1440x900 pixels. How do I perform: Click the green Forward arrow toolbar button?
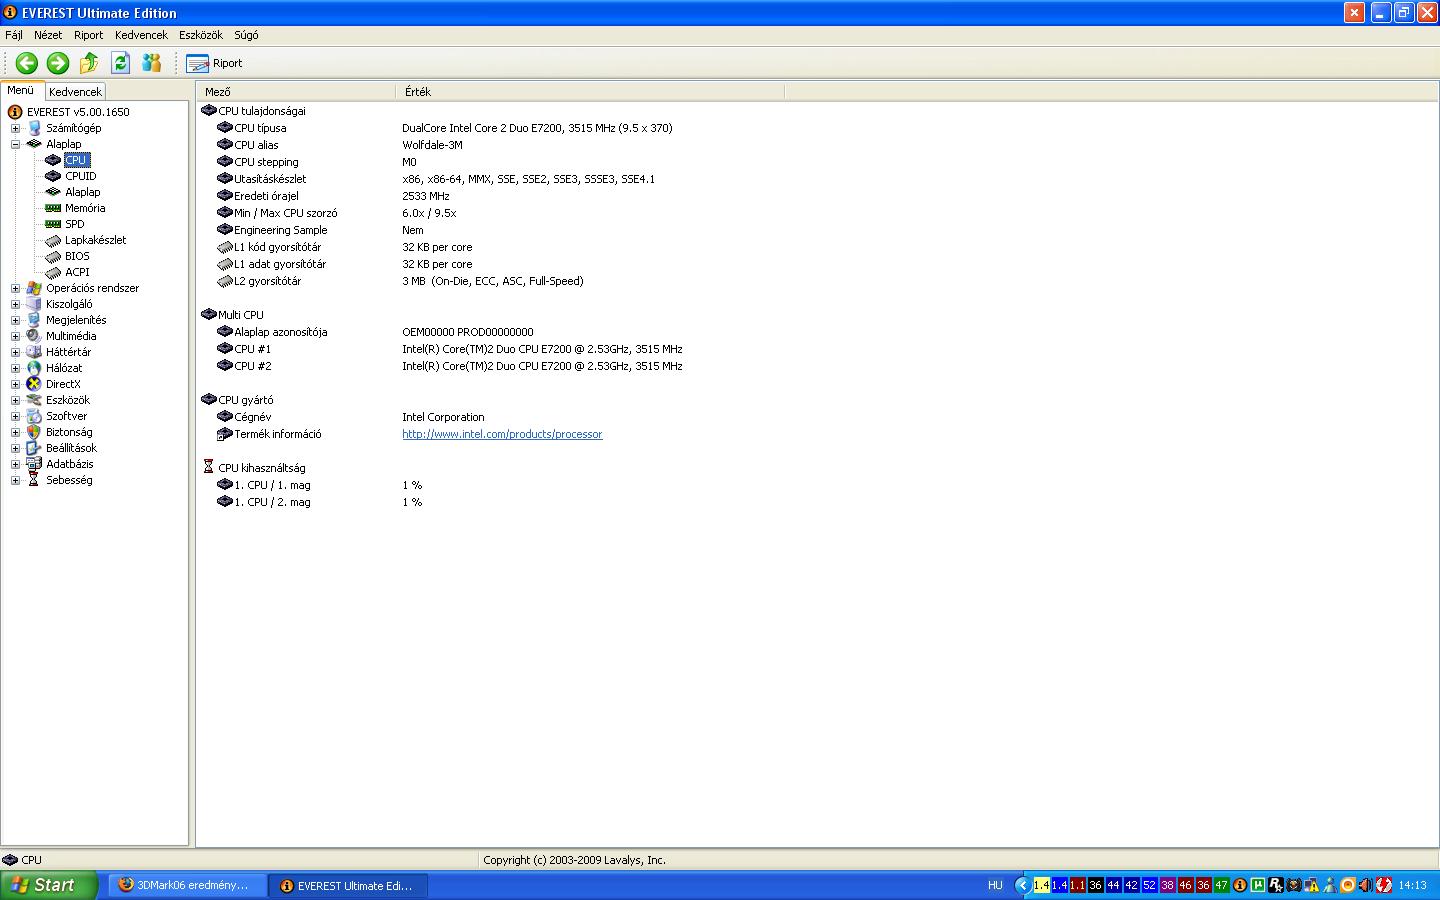(x=58, y=63)
